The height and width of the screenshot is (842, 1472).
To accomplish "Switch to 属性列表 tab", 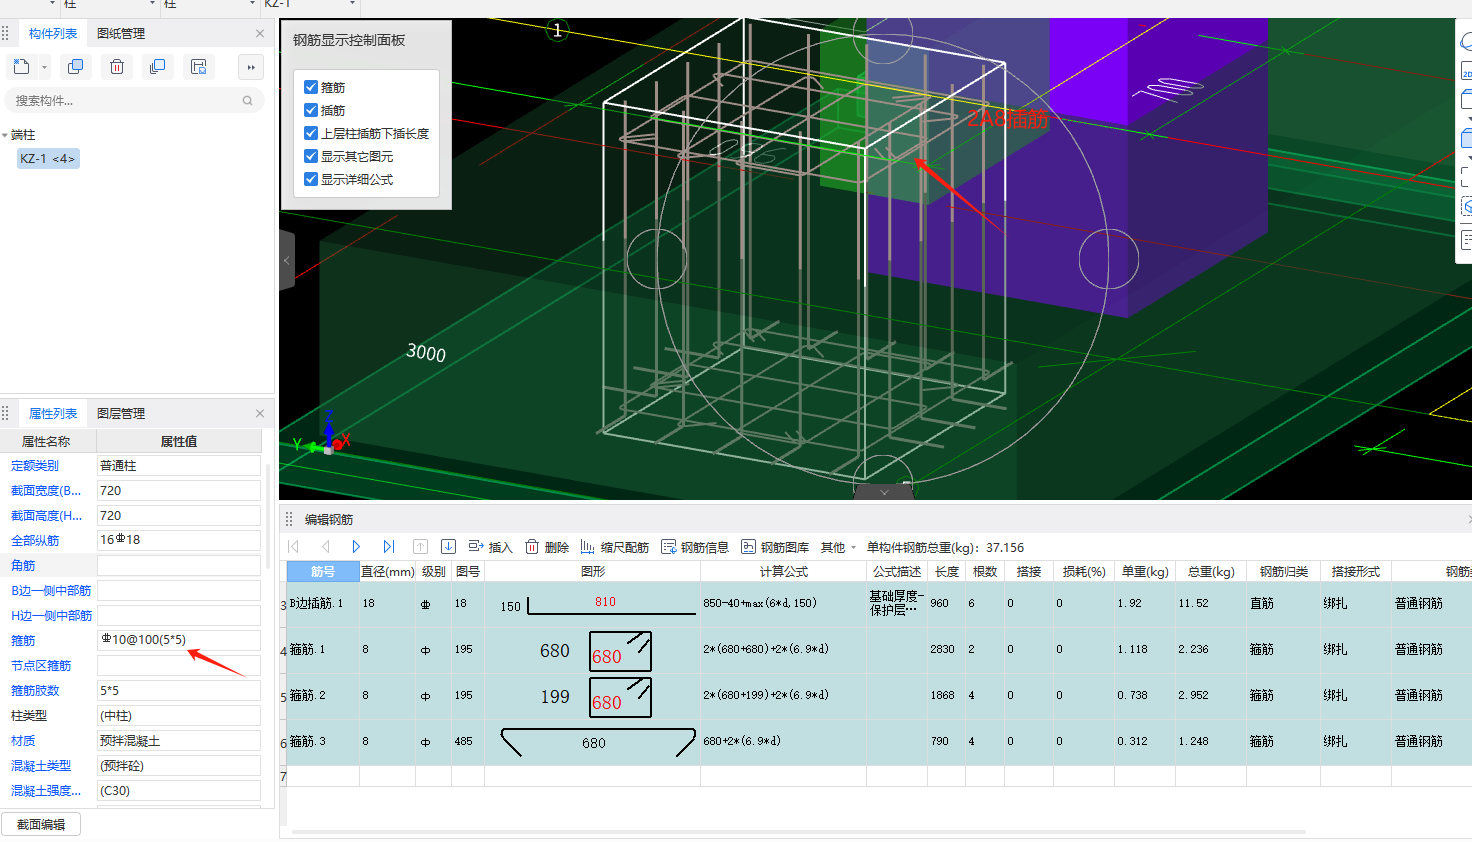I will 53,413.
